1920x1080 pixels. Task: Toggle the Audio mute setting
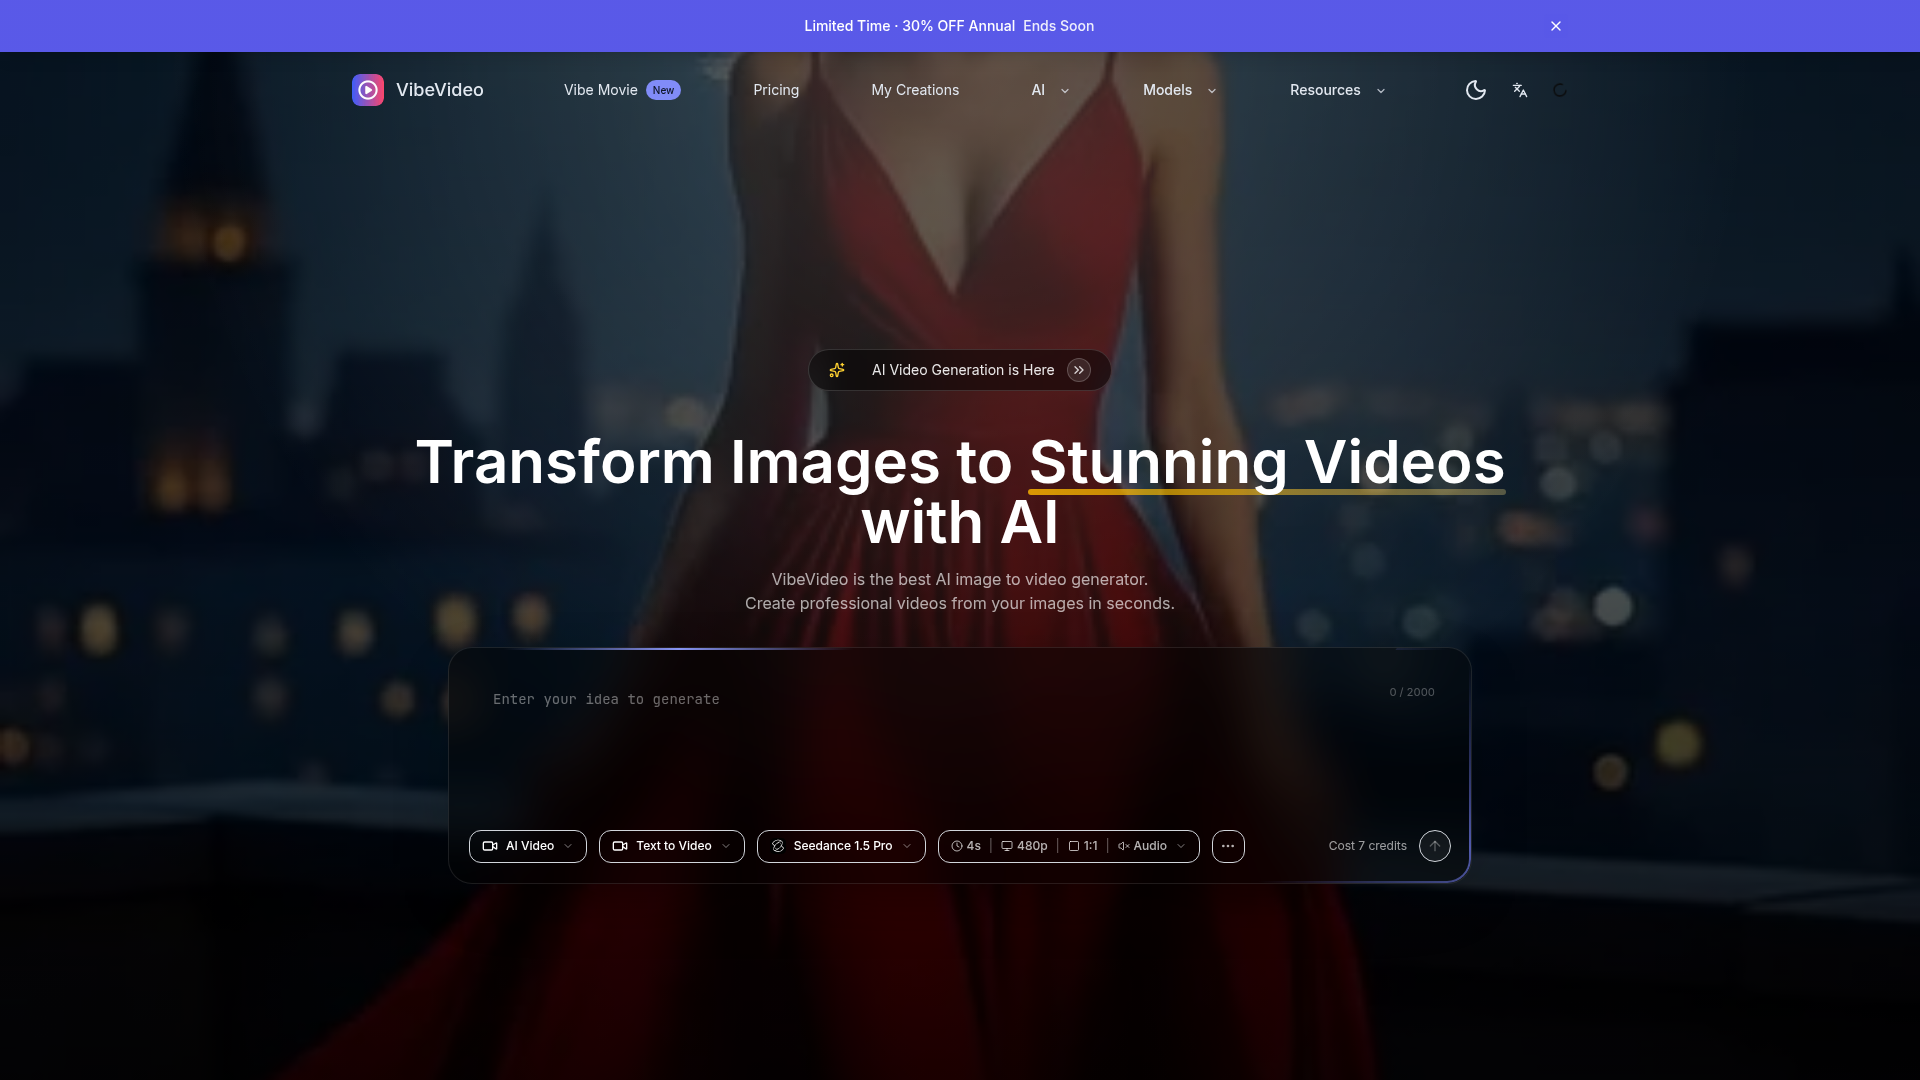[x=1142, y=846]
